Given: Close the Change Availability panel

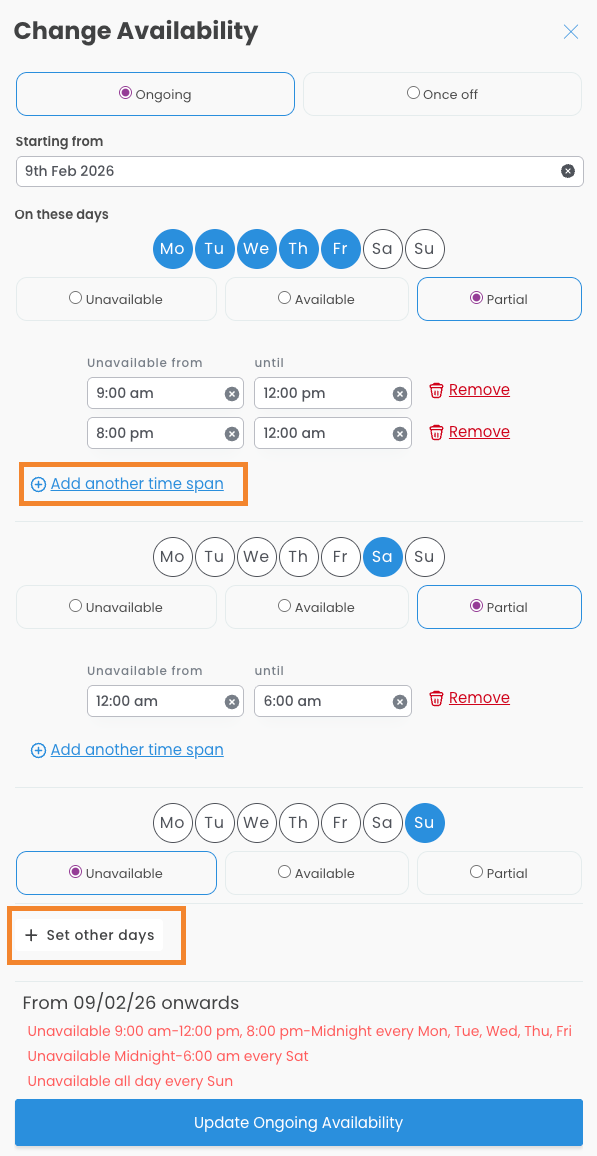Looking at the screenshot, I should tap(570, 32).
